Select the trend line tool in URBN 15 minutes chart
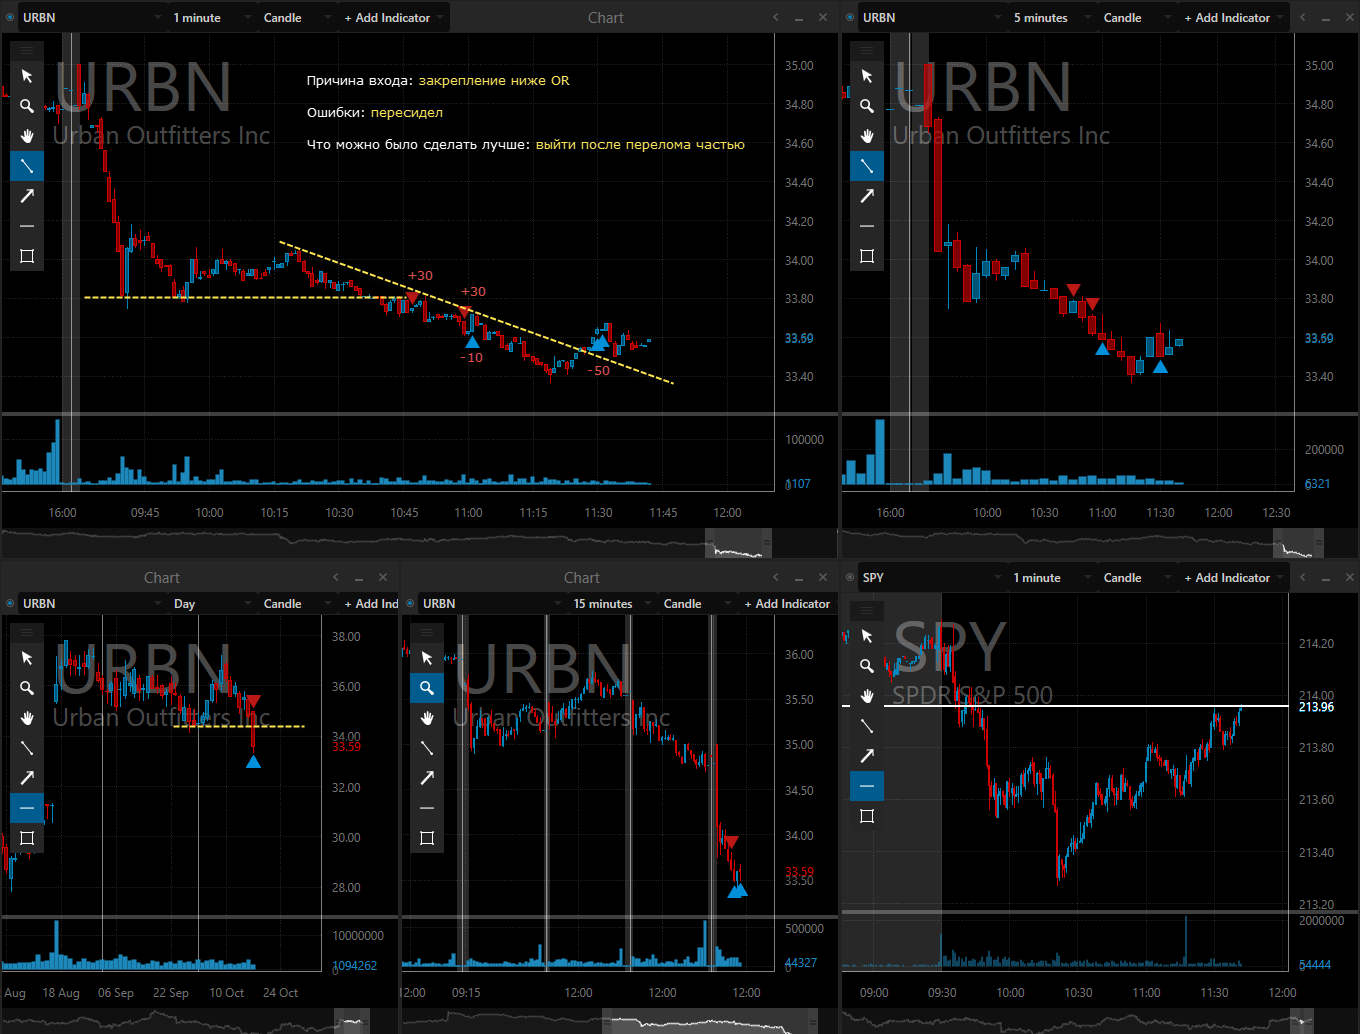Screen dimensions: 1360x1034 point(427,748)
